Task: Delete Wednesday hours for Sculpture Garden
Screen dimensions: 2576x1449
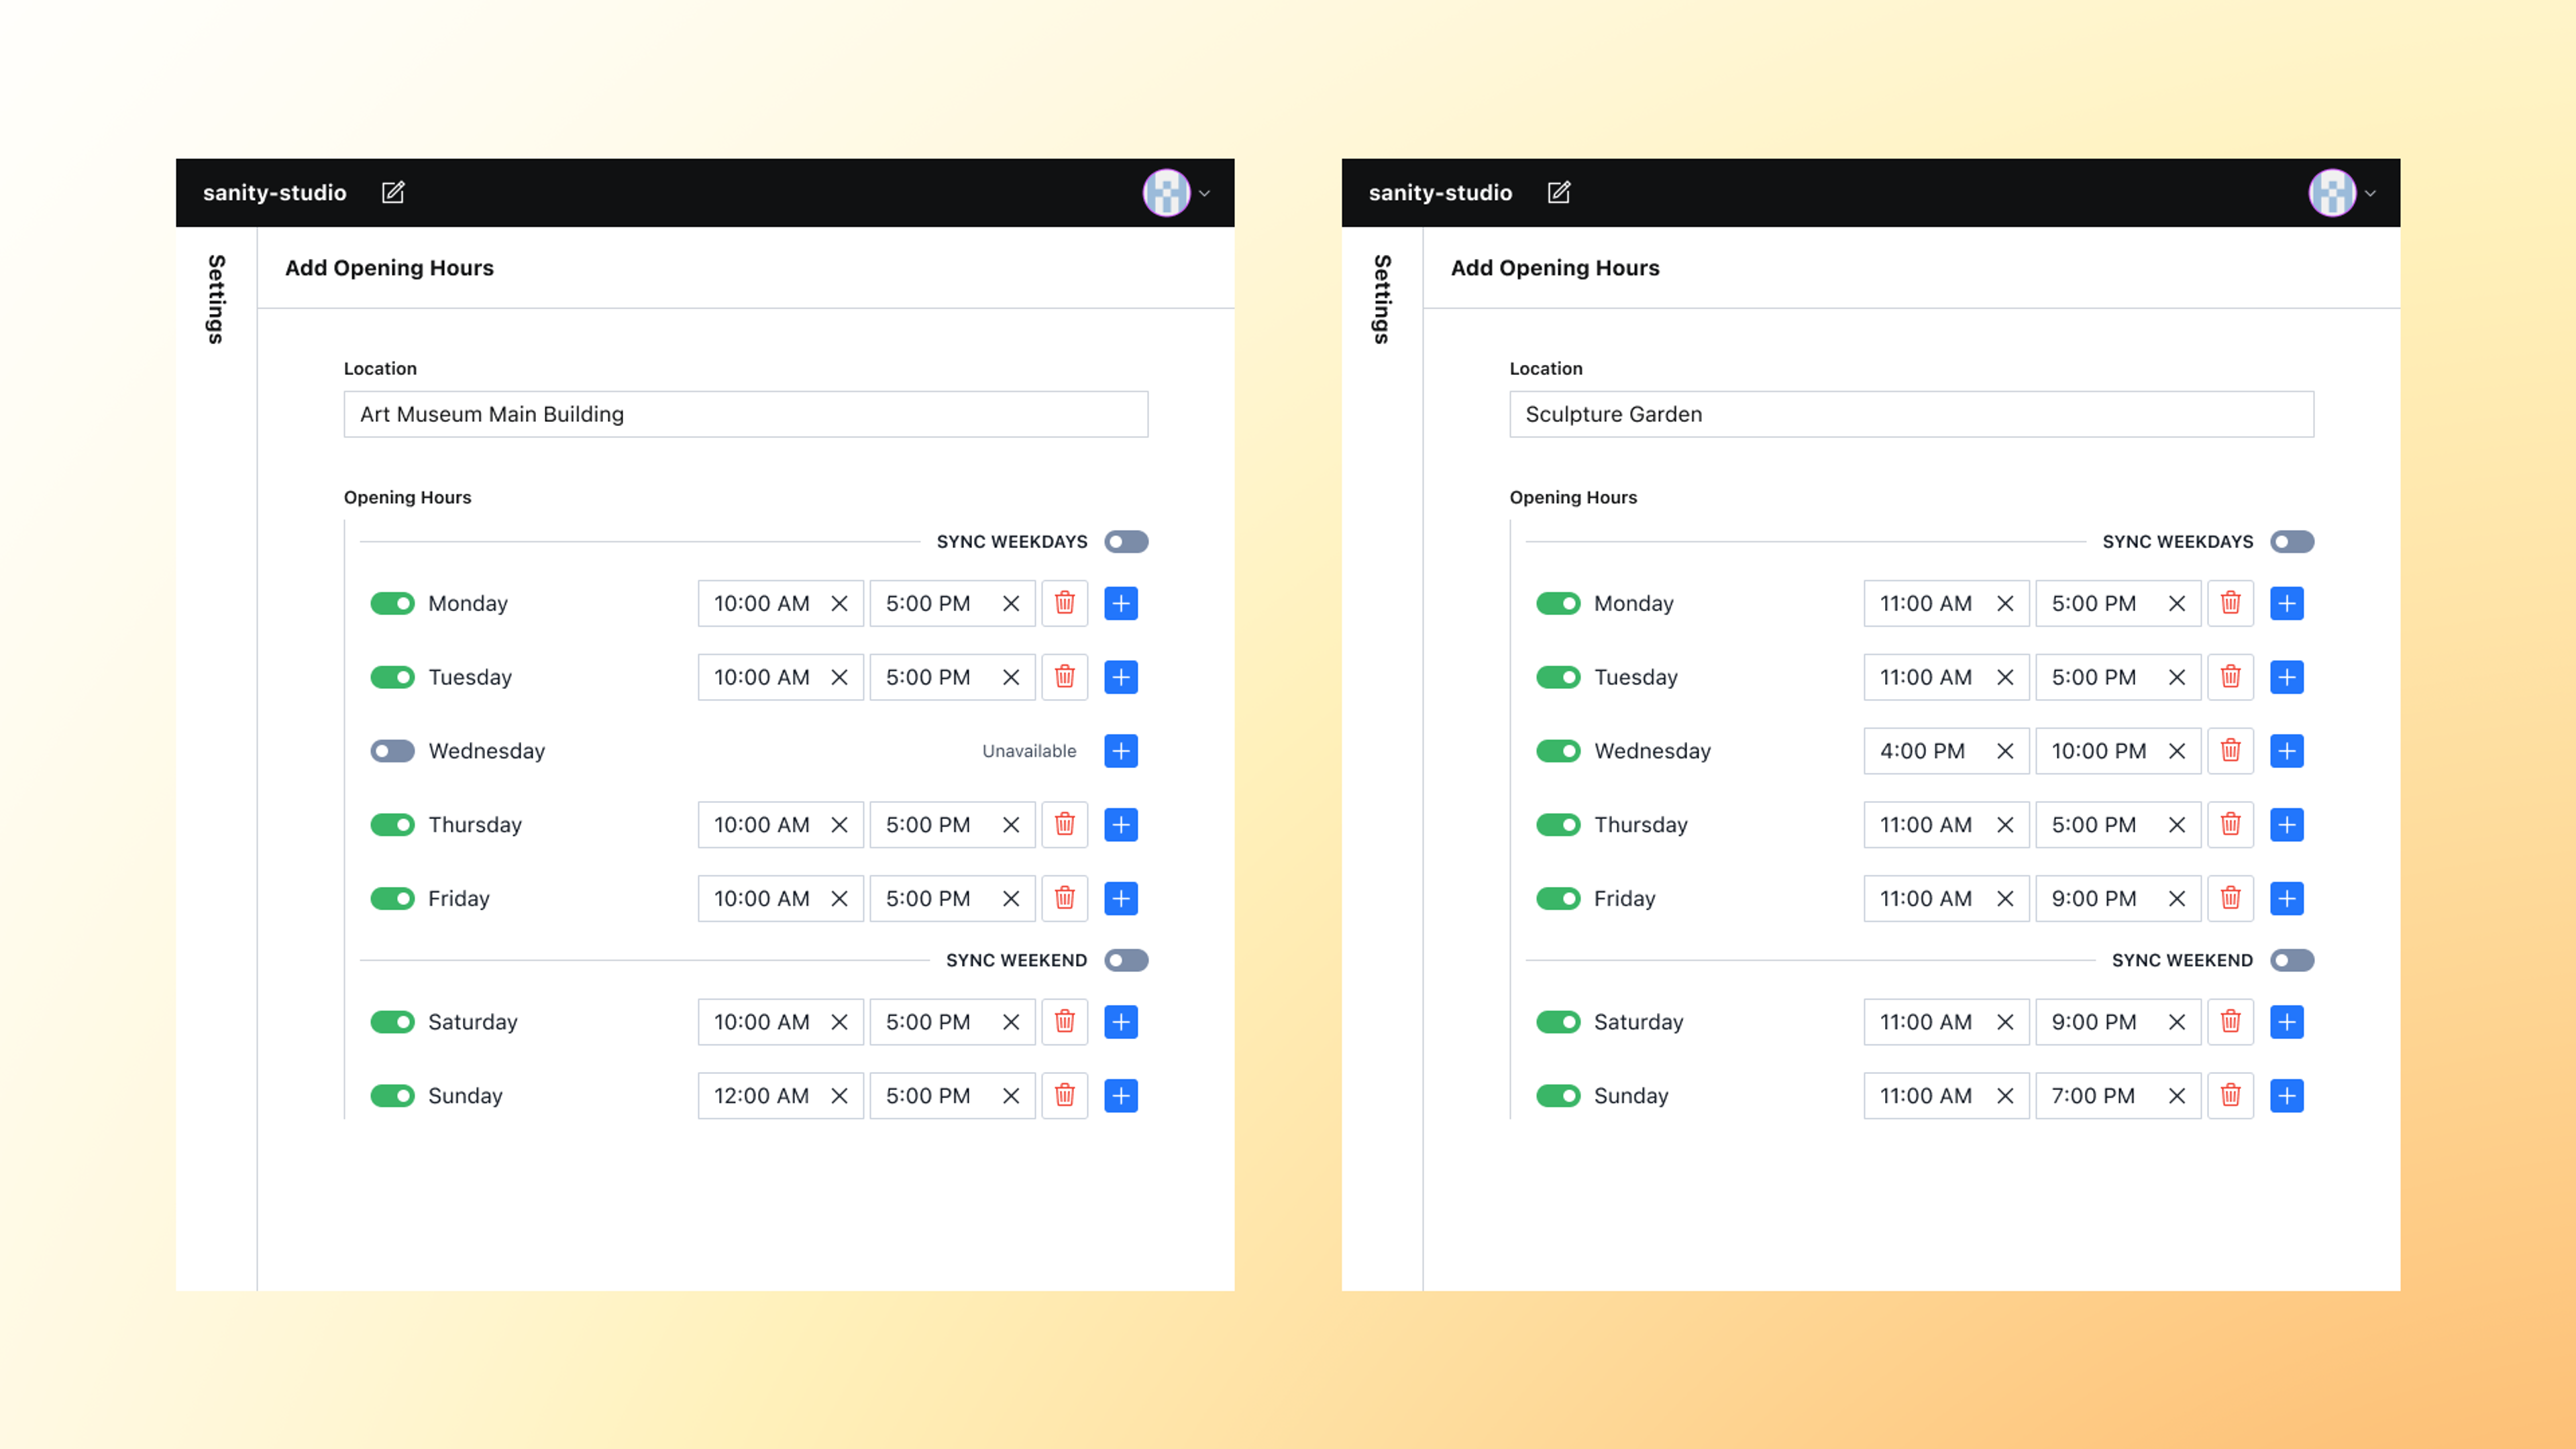Action: 2231,751
